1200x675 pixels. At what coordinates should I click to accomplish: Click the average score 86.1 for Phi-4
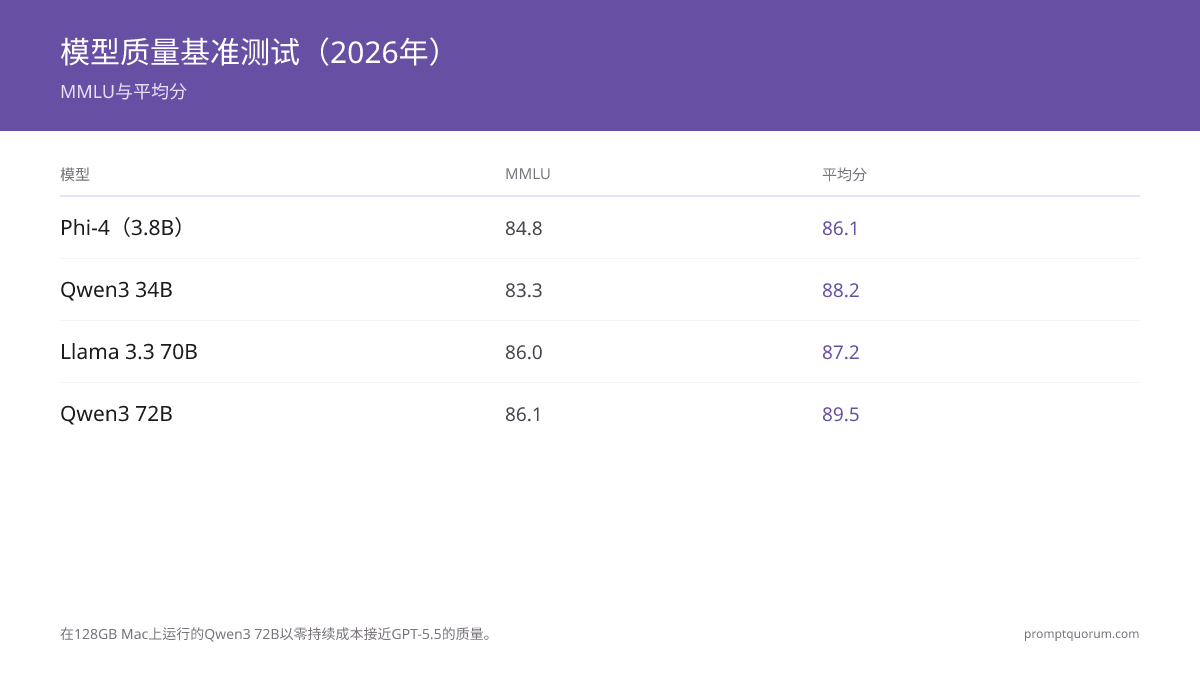click(x=841, y=228)
